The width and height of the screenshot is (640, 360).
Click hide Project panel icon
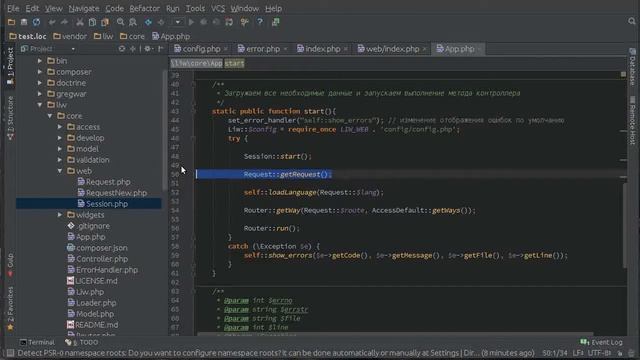point(161,49)
